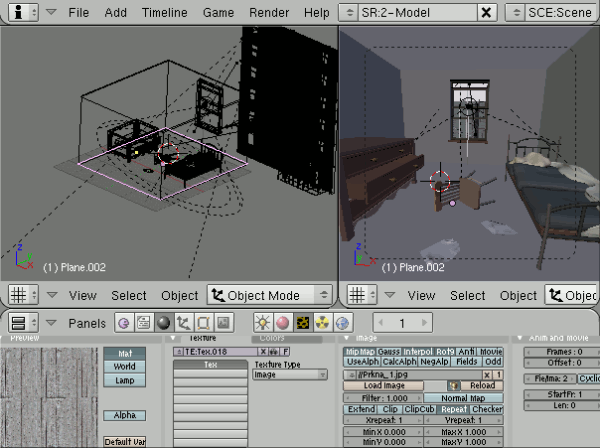The image size is (600, 448).
Task: Select Lamp preview mode button
Action: [x=125, y=380]
